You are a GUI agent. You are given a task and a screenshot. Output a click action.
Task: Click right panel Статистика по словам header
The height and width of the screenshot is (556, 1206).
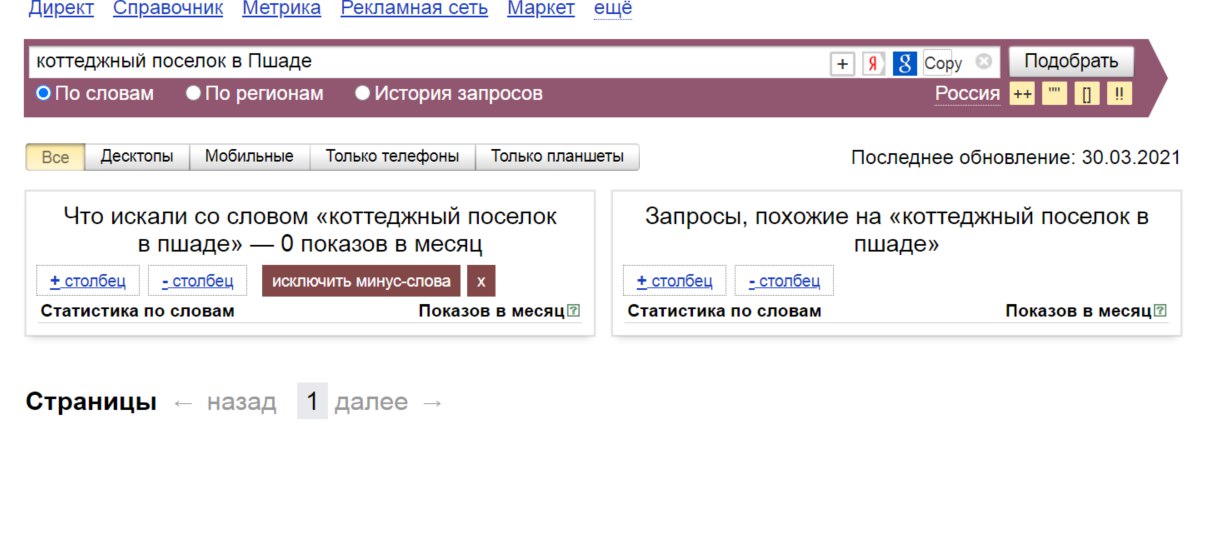pos(724,311)
